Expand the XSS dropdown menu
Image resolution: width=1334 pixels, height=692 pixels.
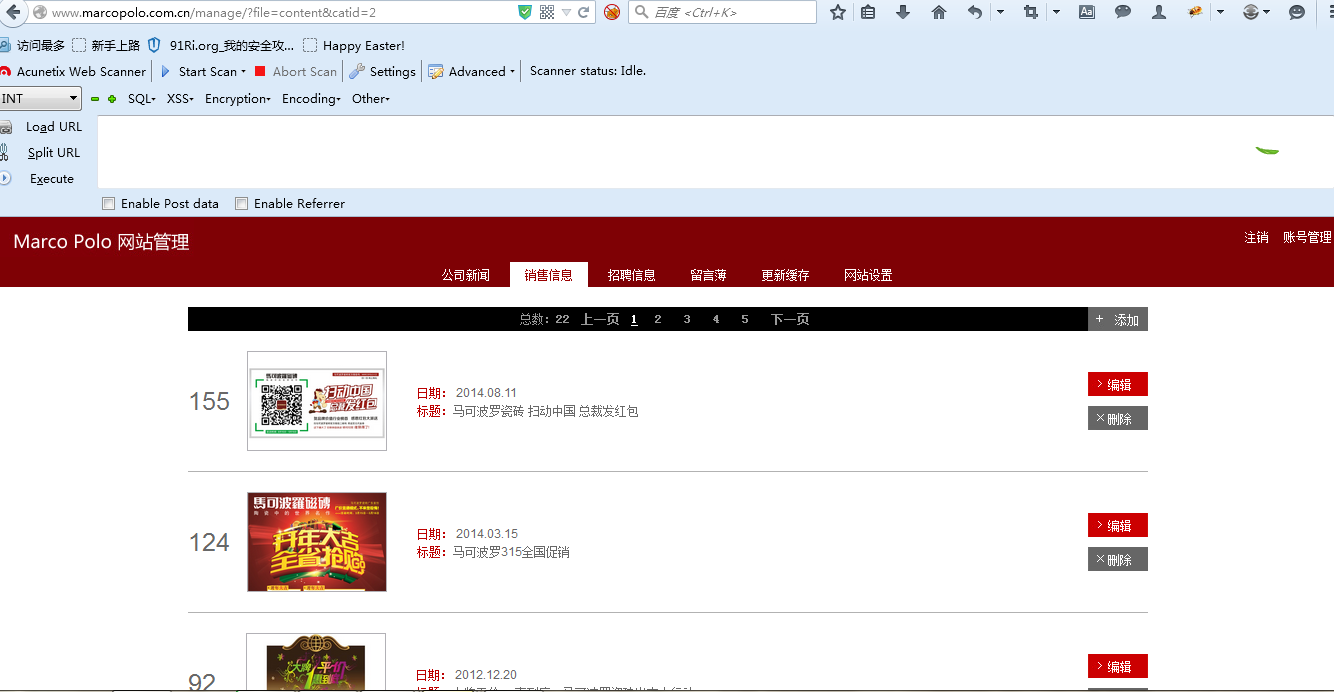click(180, 99)
